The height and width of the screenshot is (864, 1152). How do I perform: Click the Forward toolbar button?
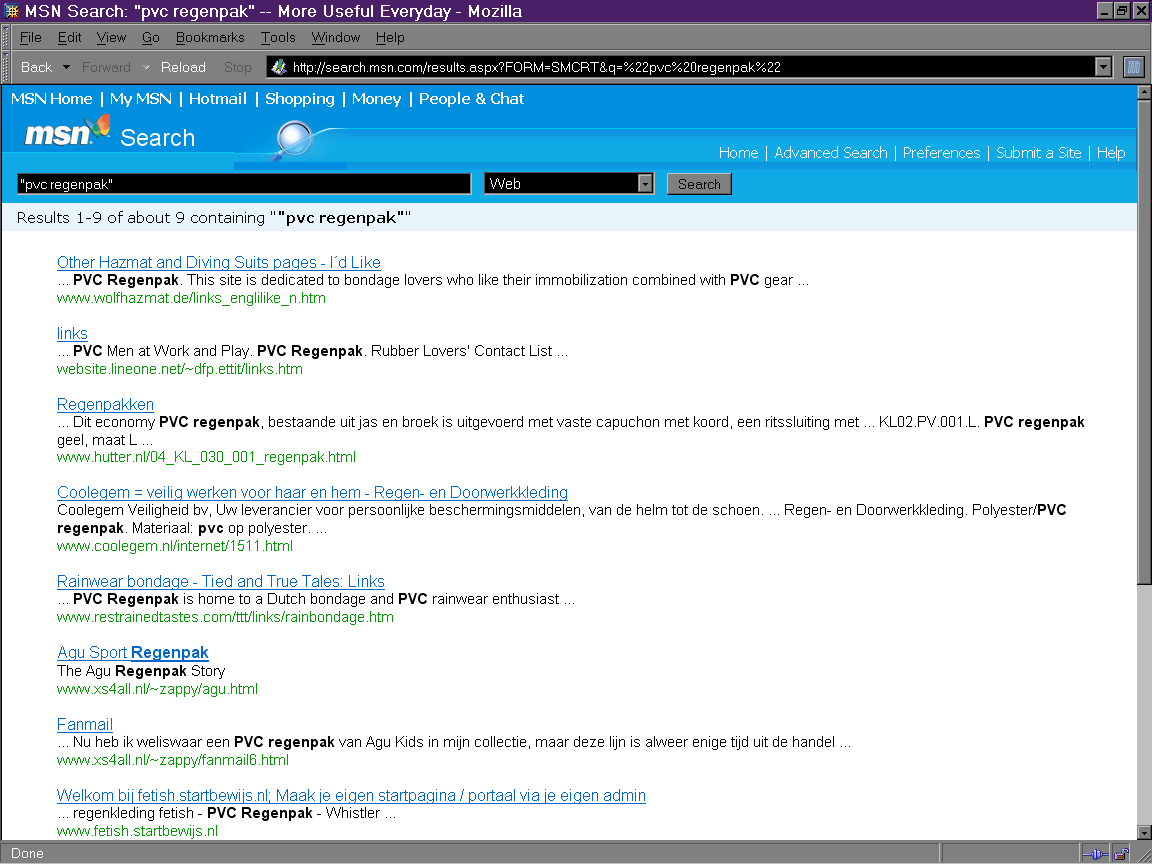tap(107, 67)
